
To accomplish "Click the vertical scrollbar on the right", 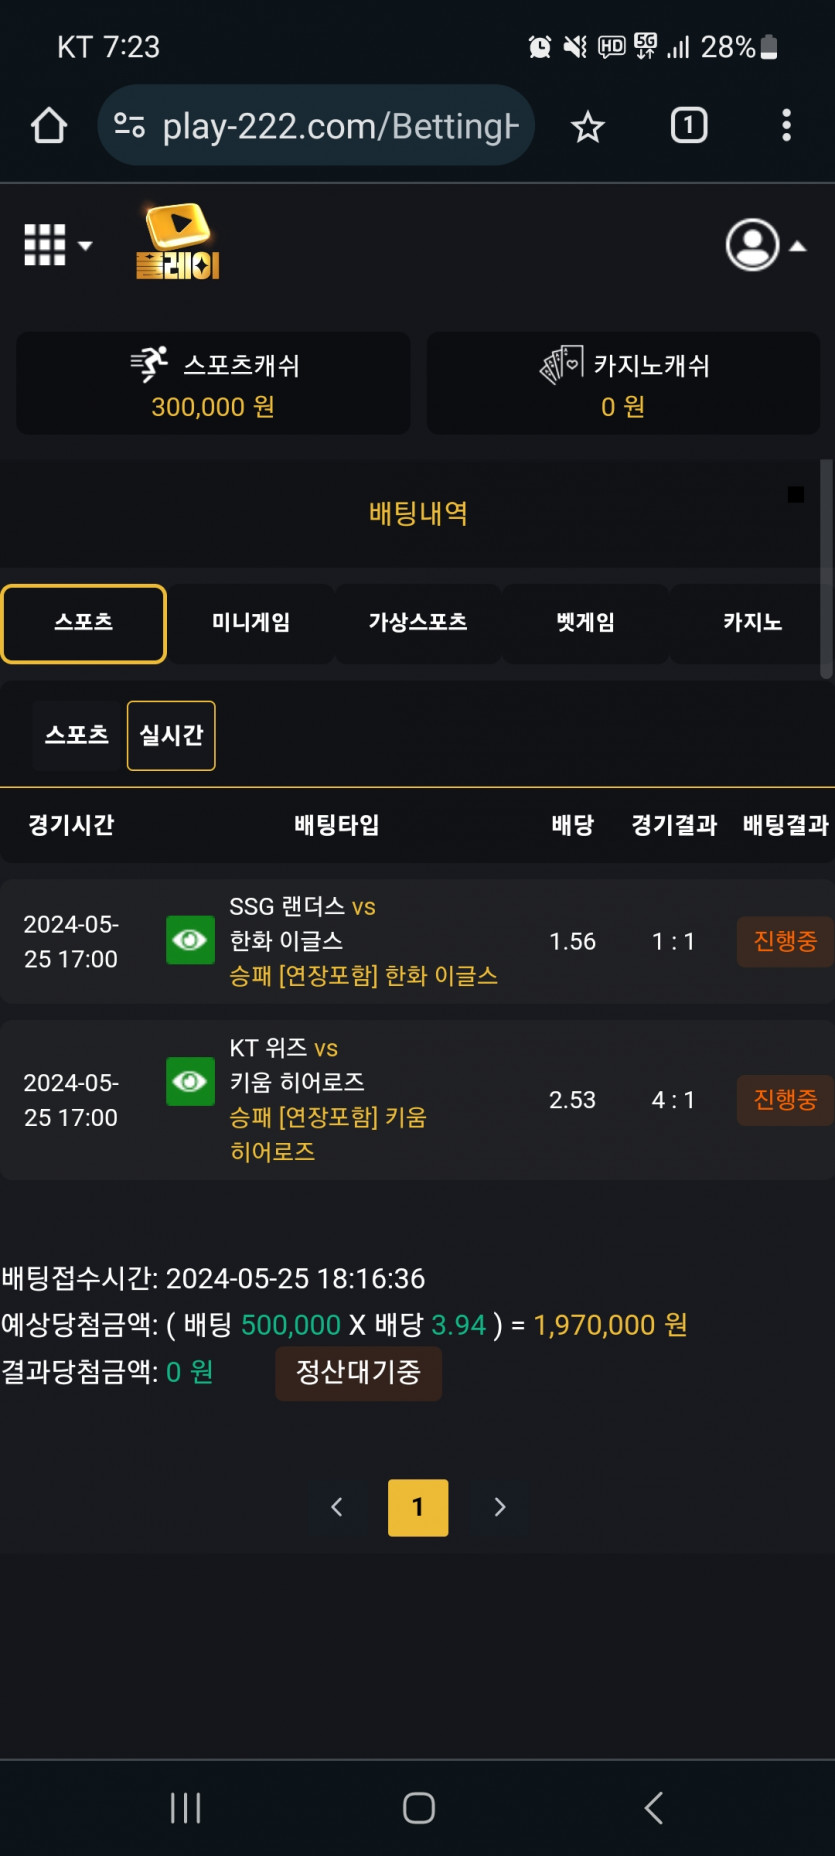I will coord(826,570).
